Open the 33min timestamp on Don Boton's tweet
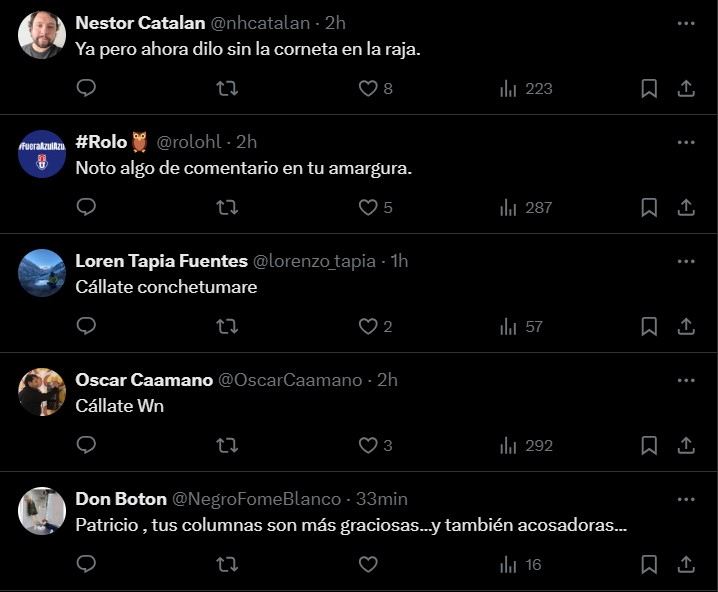718x592 pixels. click(x=382, y=499)
